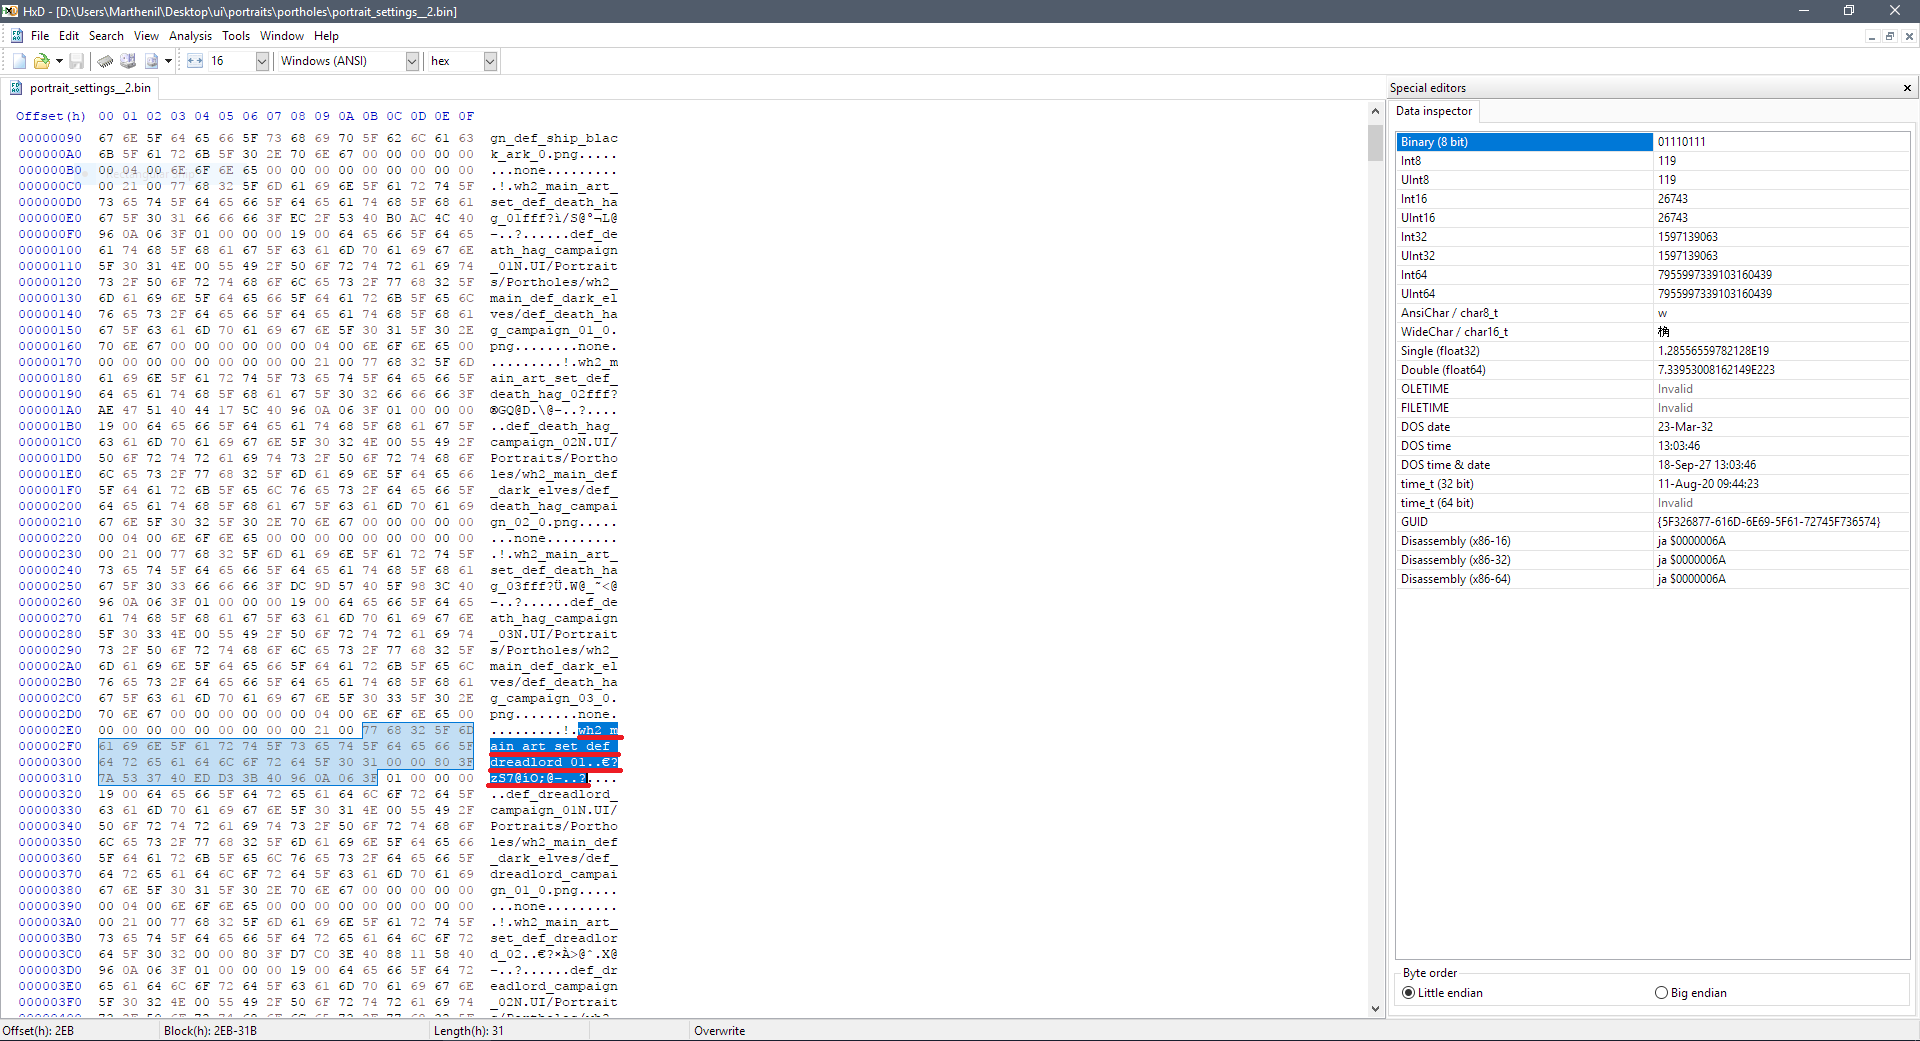Click offset 00000090 in the offset column
Image resolution: width=1920 pixels, height=1041 pixels.
(50, 138)
